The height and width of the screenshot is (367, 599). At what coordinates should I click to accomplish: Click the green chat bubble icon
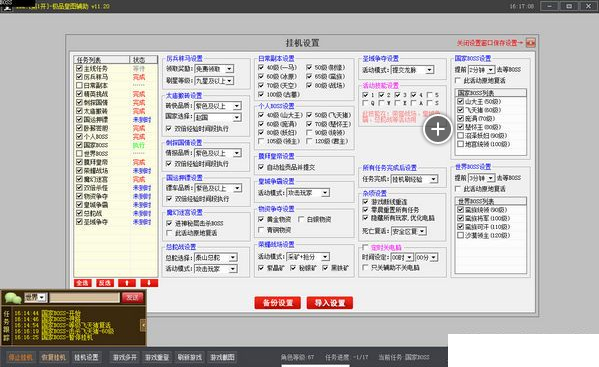tap(13, 298)
